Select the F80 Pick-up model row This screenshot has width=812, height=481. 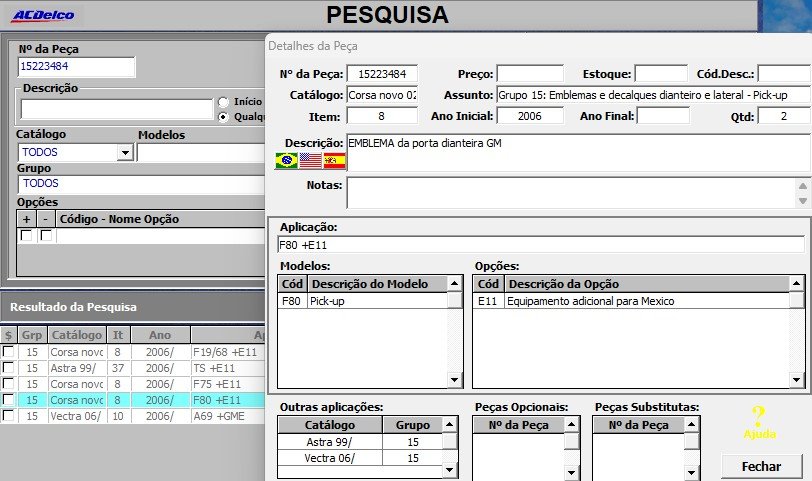click(363, 301)
